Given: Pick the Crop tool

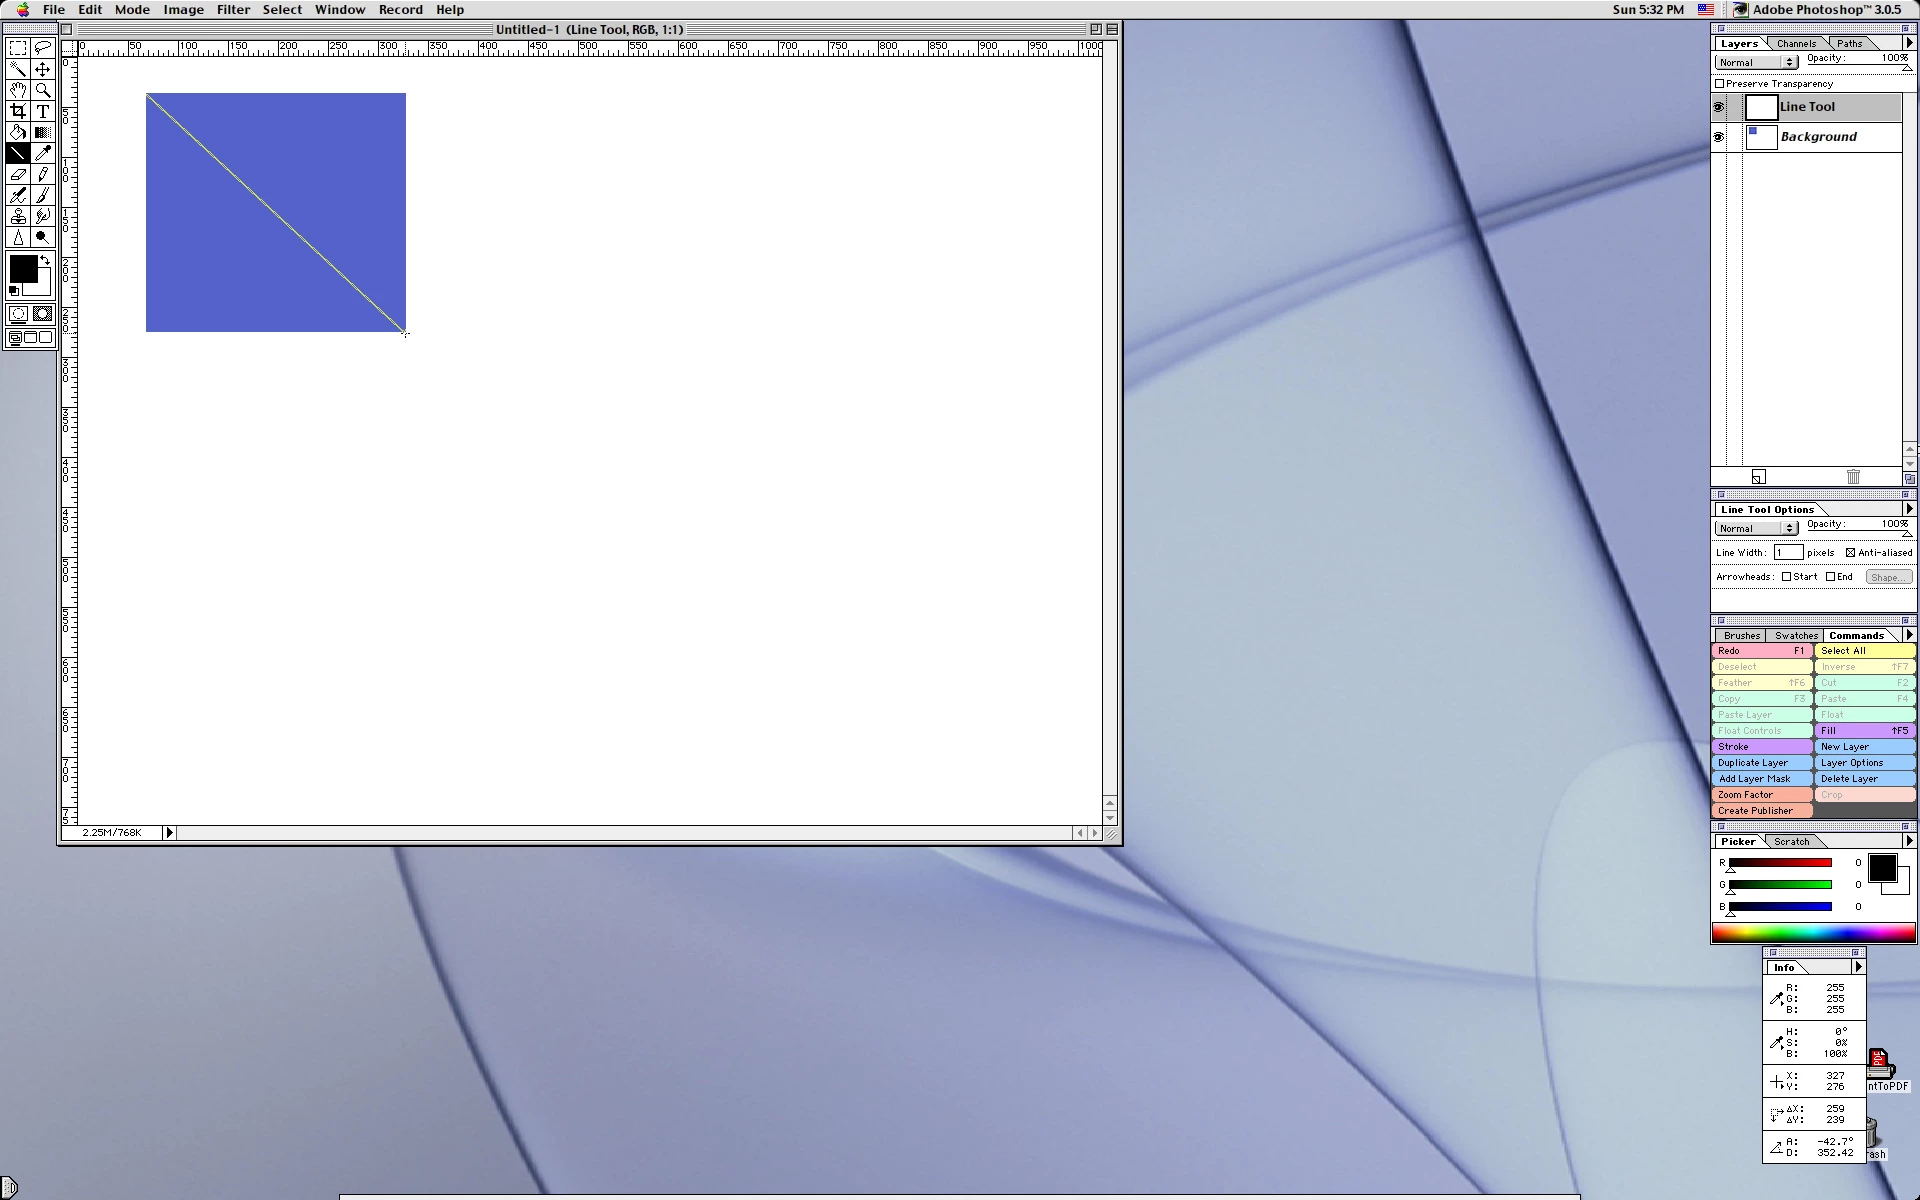Looking at the screenshot, I should point(18,111).
